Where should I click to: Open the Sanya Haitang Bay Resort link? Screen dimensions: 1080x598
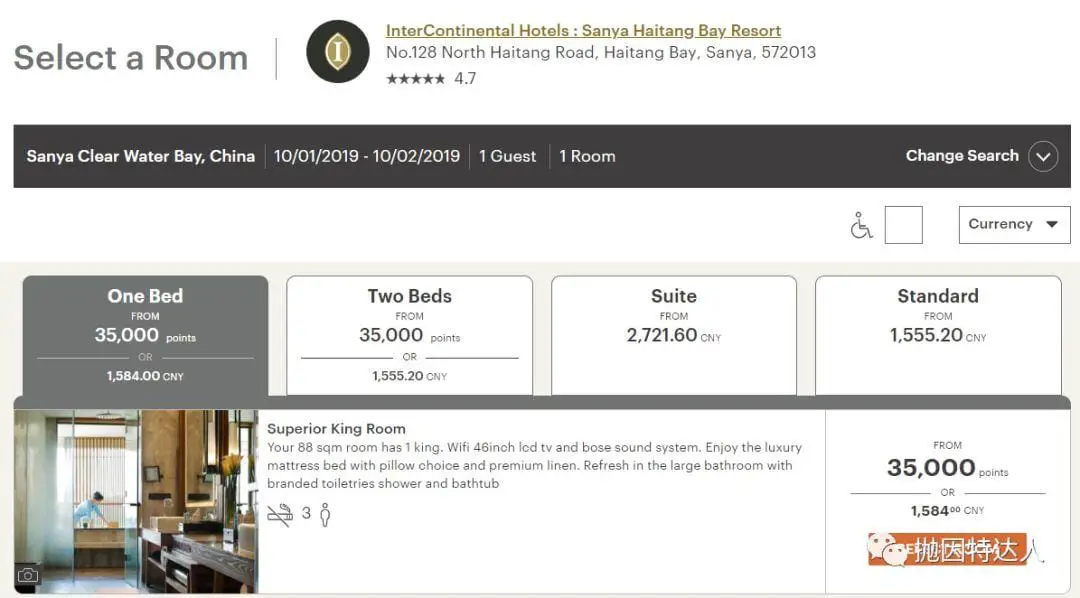pos(583,30)
